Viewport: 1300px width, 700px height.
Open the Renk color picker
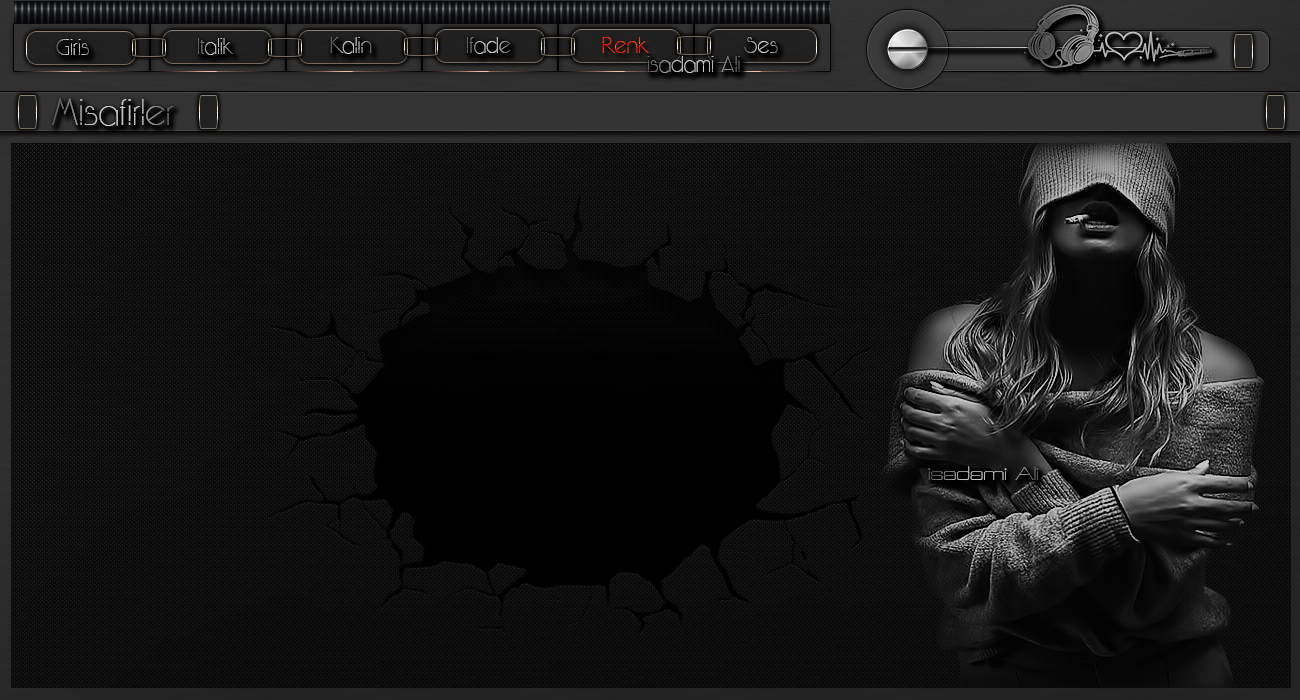(625, 47)
